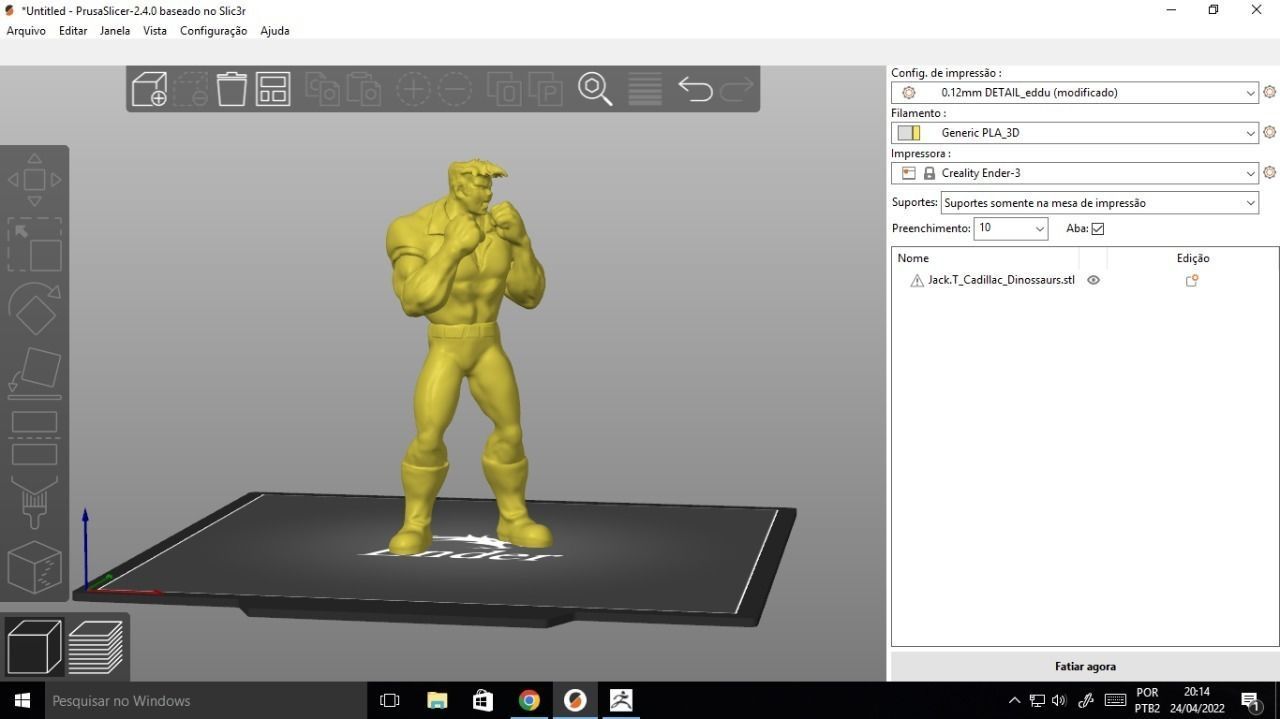This screenshot has height=719, width=1280.
Task: Click the Split to objects icon
Action: point(504,89)
